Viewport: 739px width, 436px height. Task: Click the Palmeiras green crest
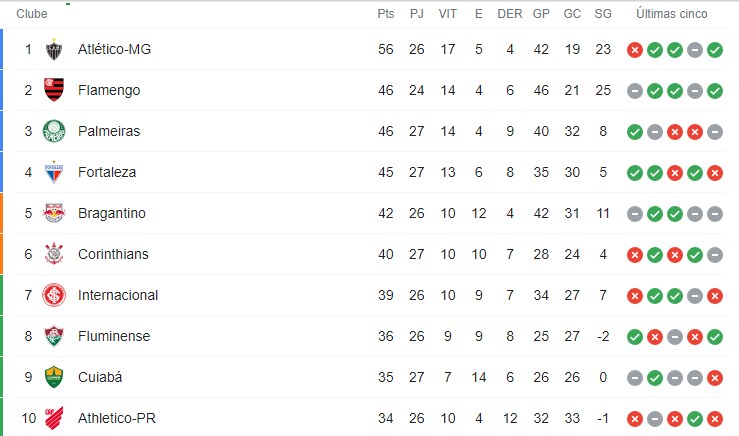click(54, 131)
